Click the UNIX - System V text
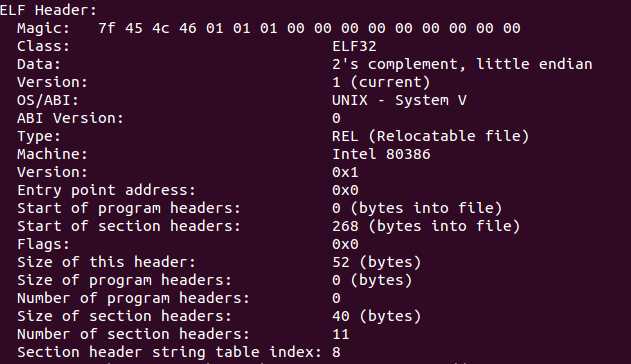631x364 pixels. click(399, 100)
